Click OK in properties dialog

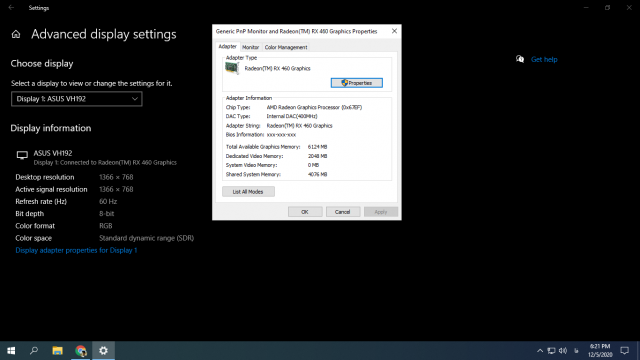click(305, 212)
